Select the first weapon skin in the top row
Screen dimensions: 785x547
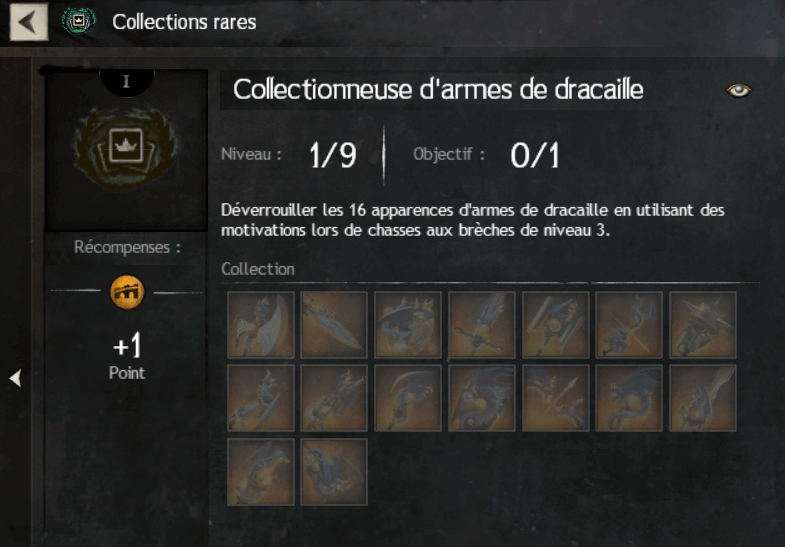tap(261, 325)
